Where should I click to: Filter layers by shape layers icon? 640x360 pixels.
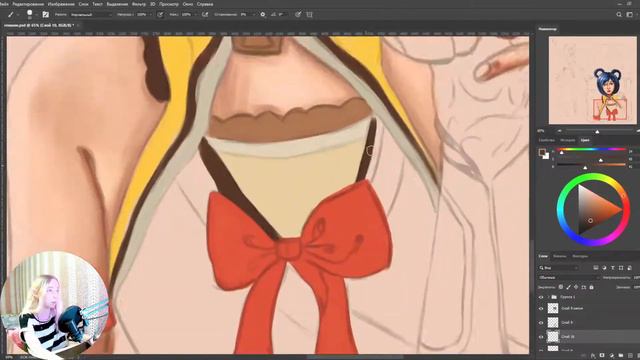[x=621, y=268]
